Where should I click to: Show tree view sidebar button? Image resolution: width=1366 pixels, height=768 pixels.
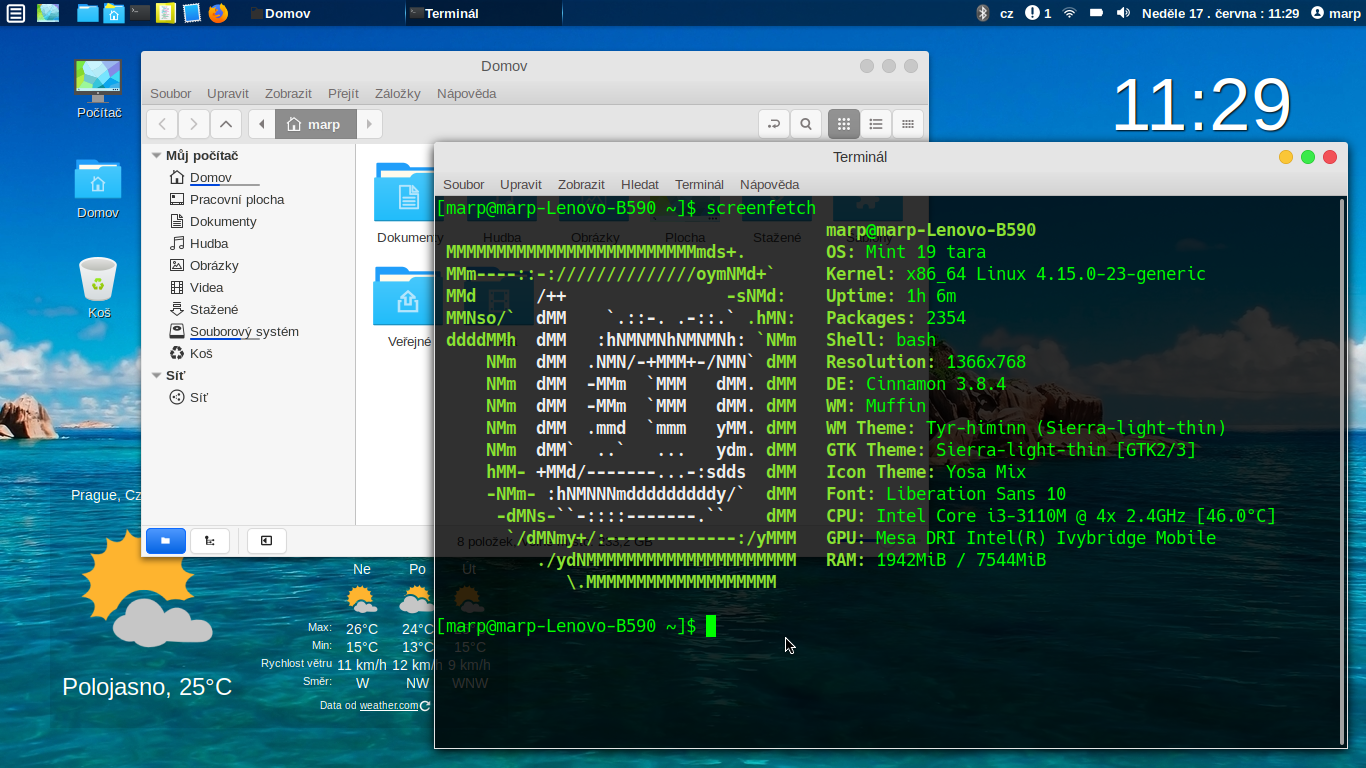pyautogui.click(x=210, y=541)
